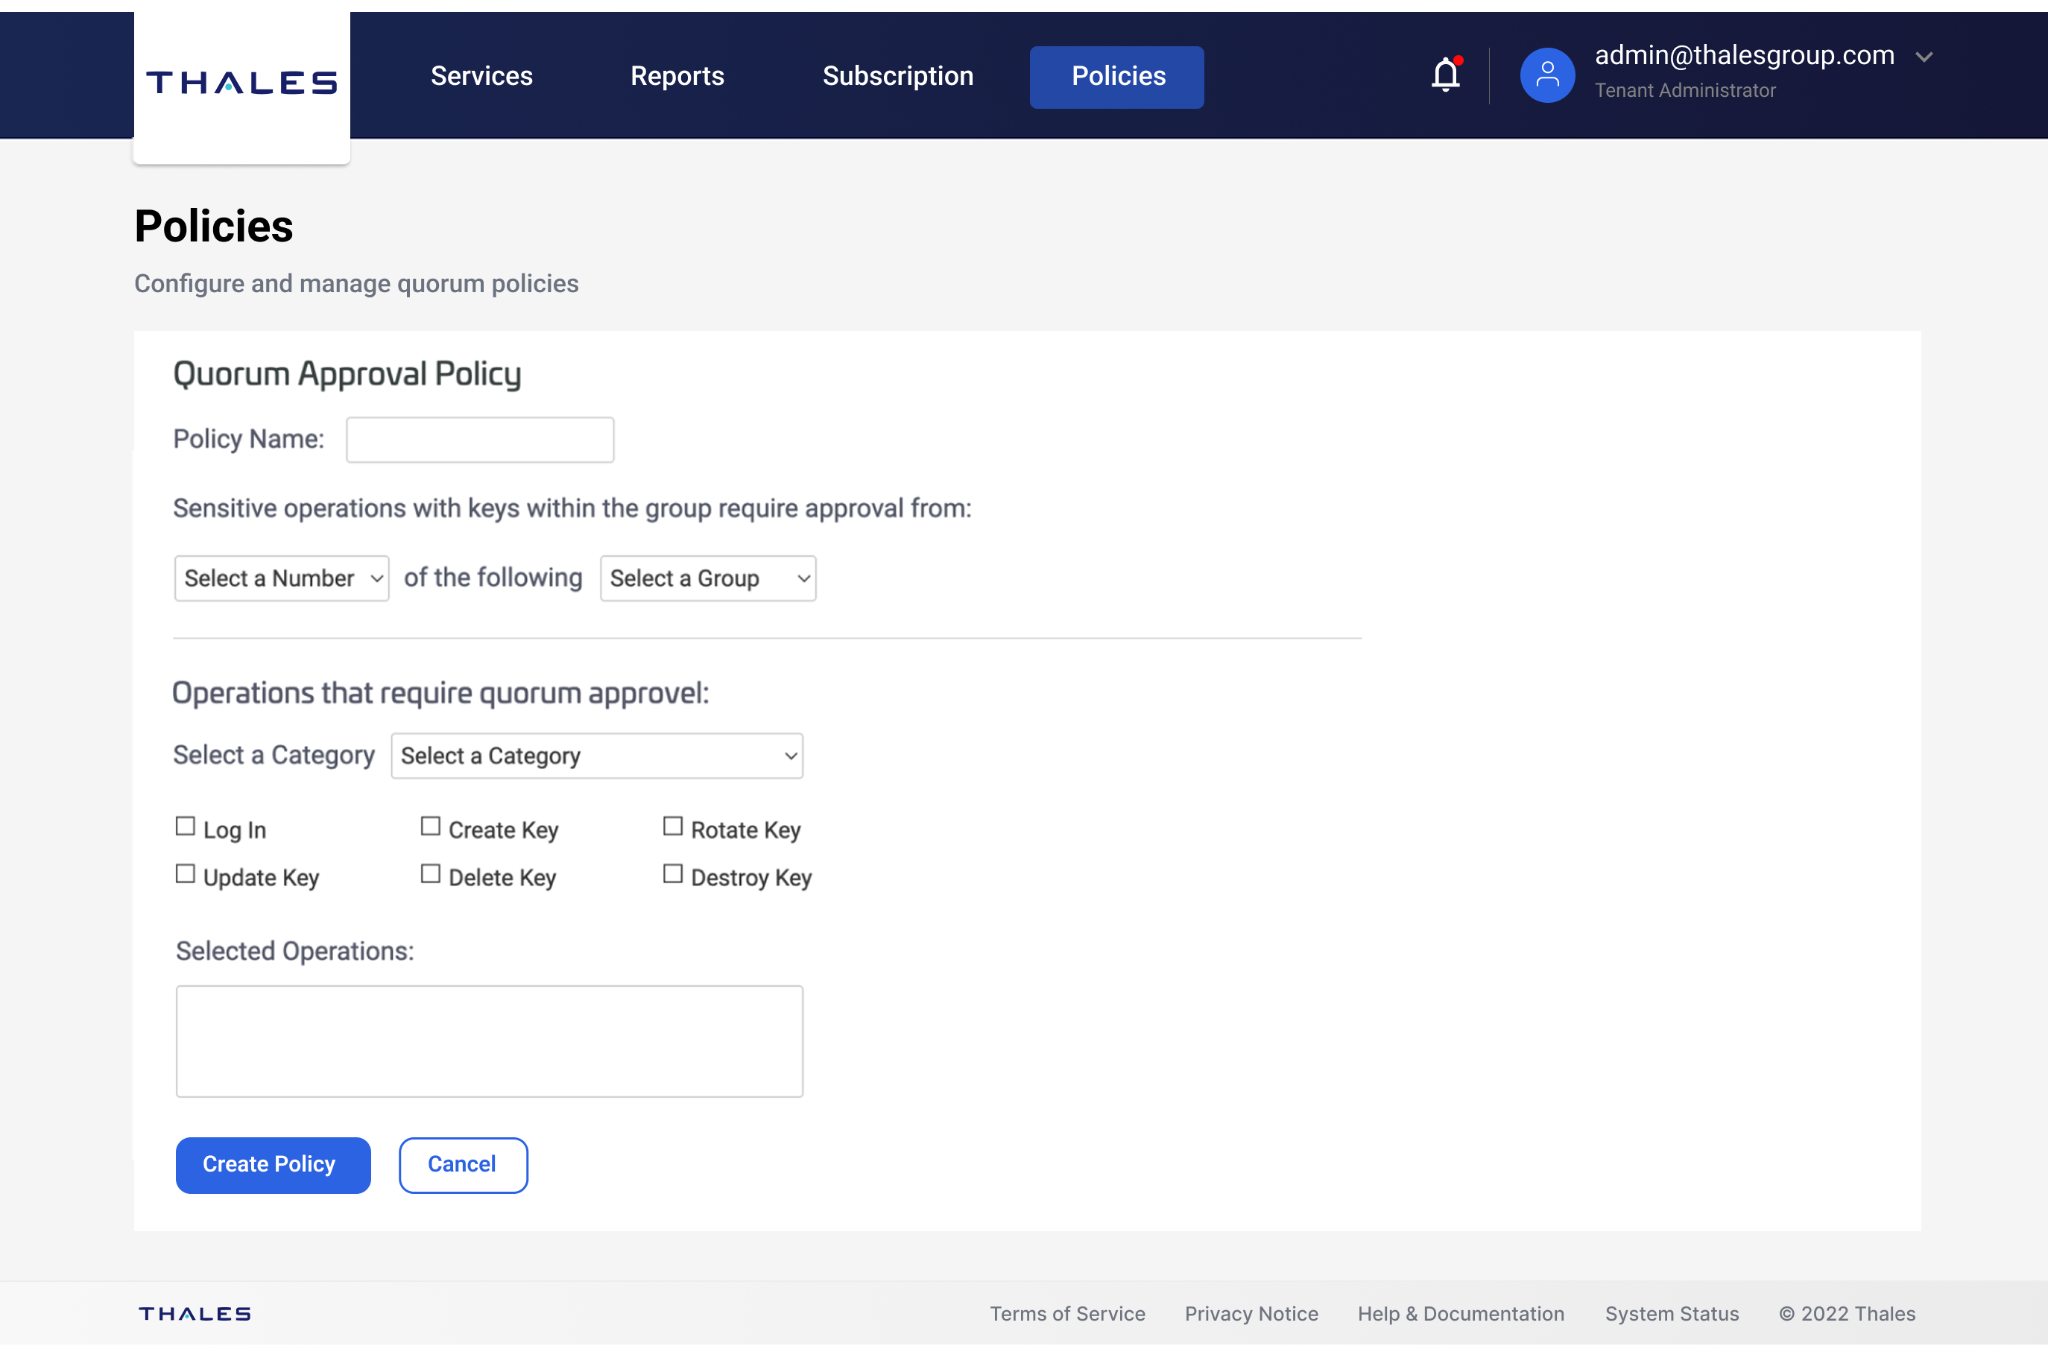Click admin@thalesgroup.com account name
The height and width of the screenshot is (1362, 2048).
pos(1744,55)
